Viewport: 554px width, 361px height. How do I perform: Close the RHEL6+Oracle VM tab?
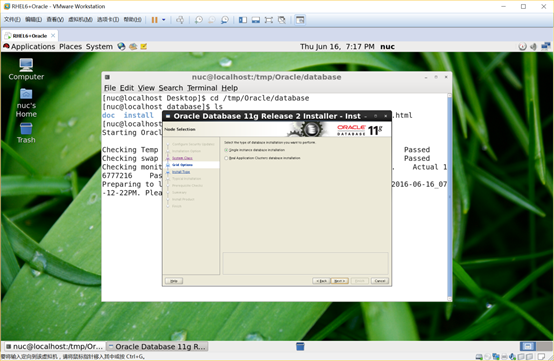(53, 36)
